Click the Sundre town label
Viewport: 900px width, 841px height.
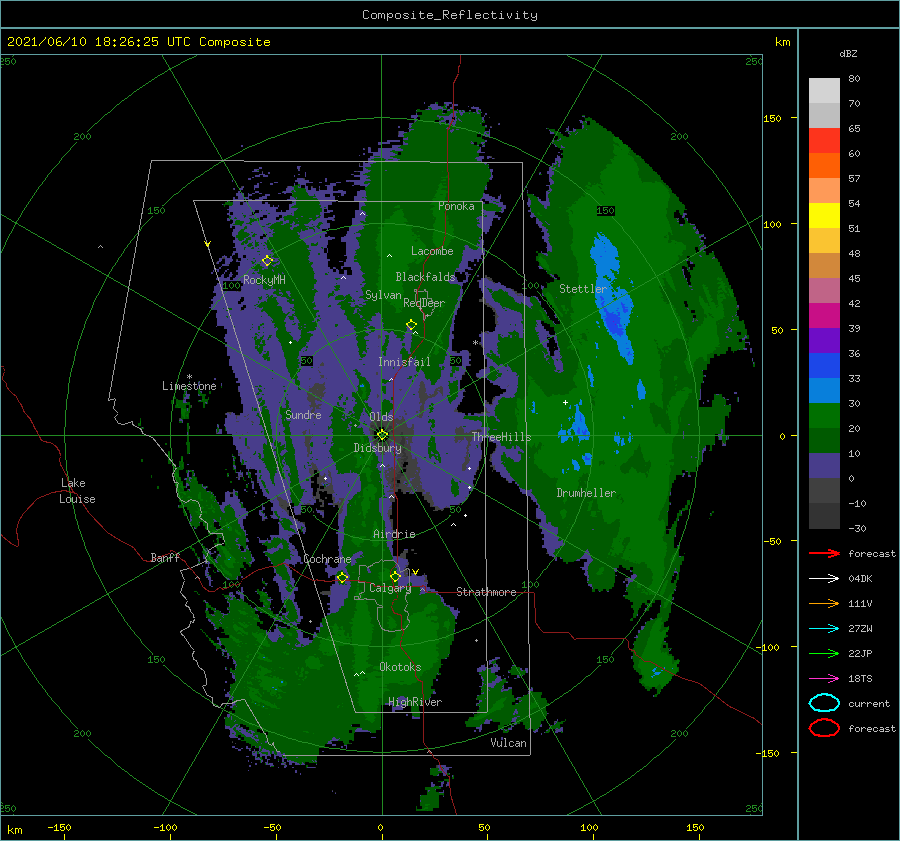pyautogui.click(x=303, y=414)
